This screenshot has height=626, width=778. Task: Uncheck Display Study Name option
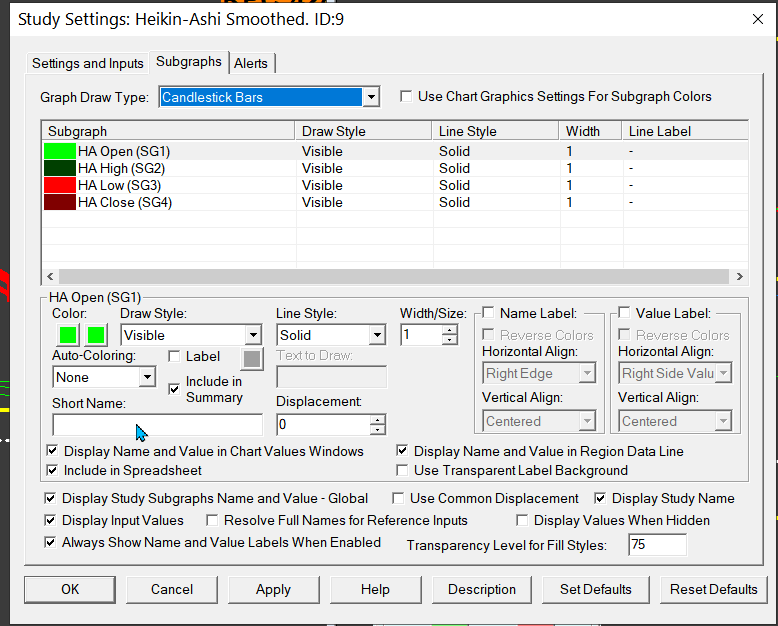tap(600, 498)
